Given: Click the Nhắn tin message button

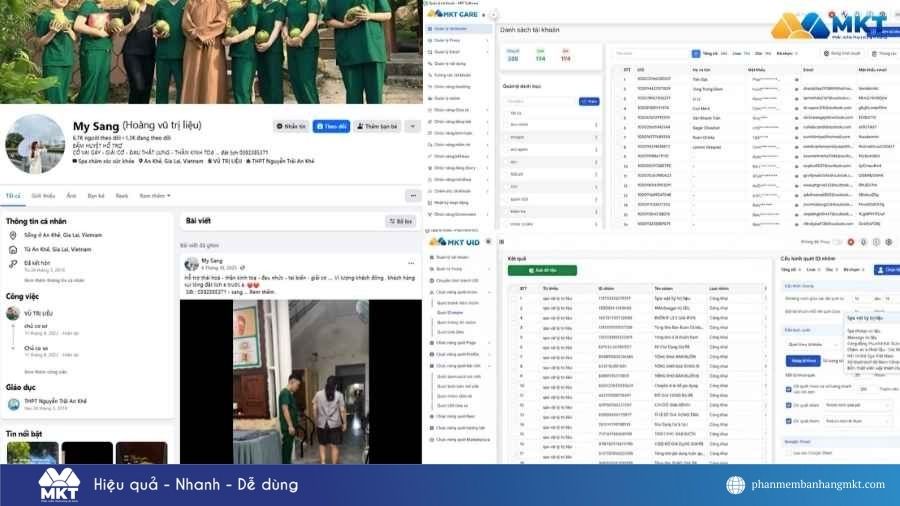Looking at the screenshot, I should point(290,127).
